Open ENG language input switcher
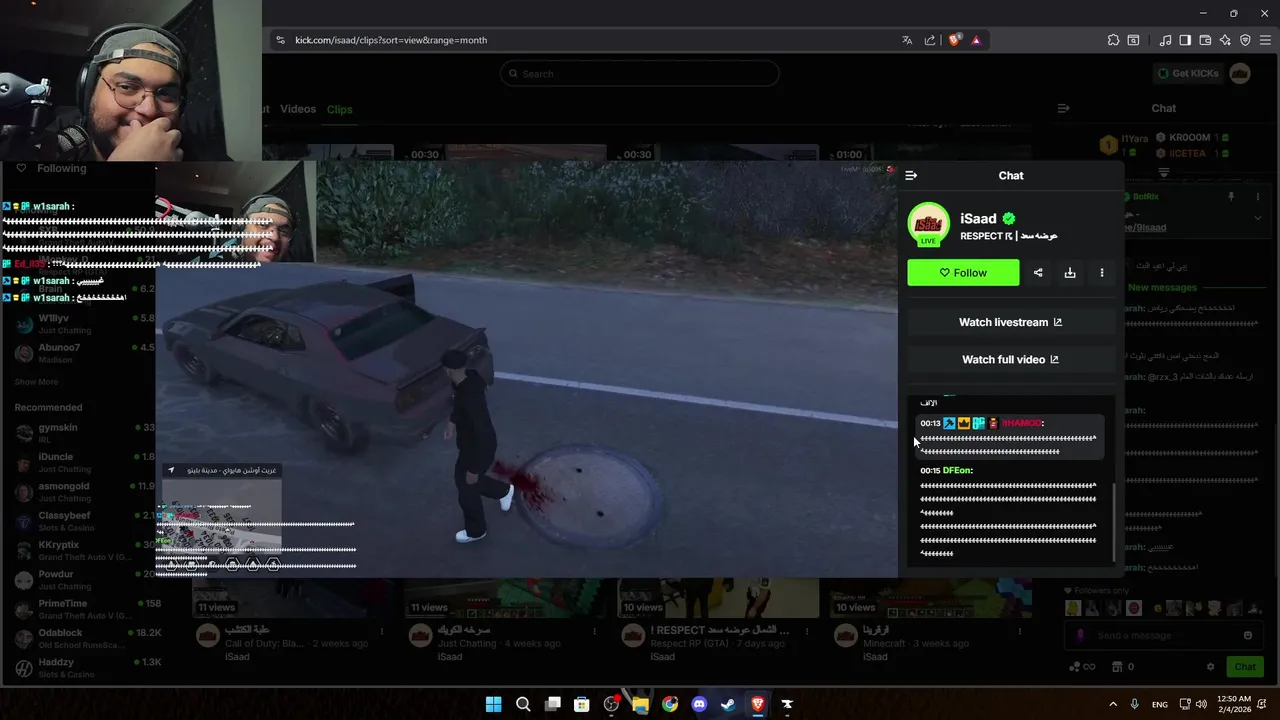This screenshot has height=720, width=1280. tap(1160, 704)
